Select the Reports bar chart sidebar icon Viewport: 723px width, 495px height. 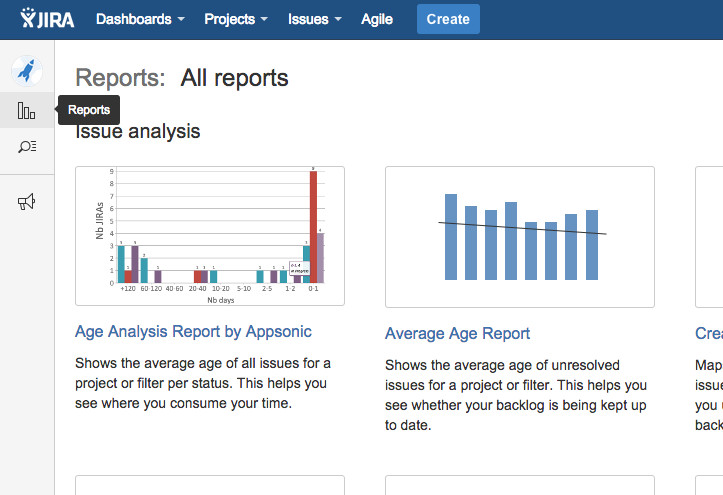pyautogui.click(x=26, y=111)
